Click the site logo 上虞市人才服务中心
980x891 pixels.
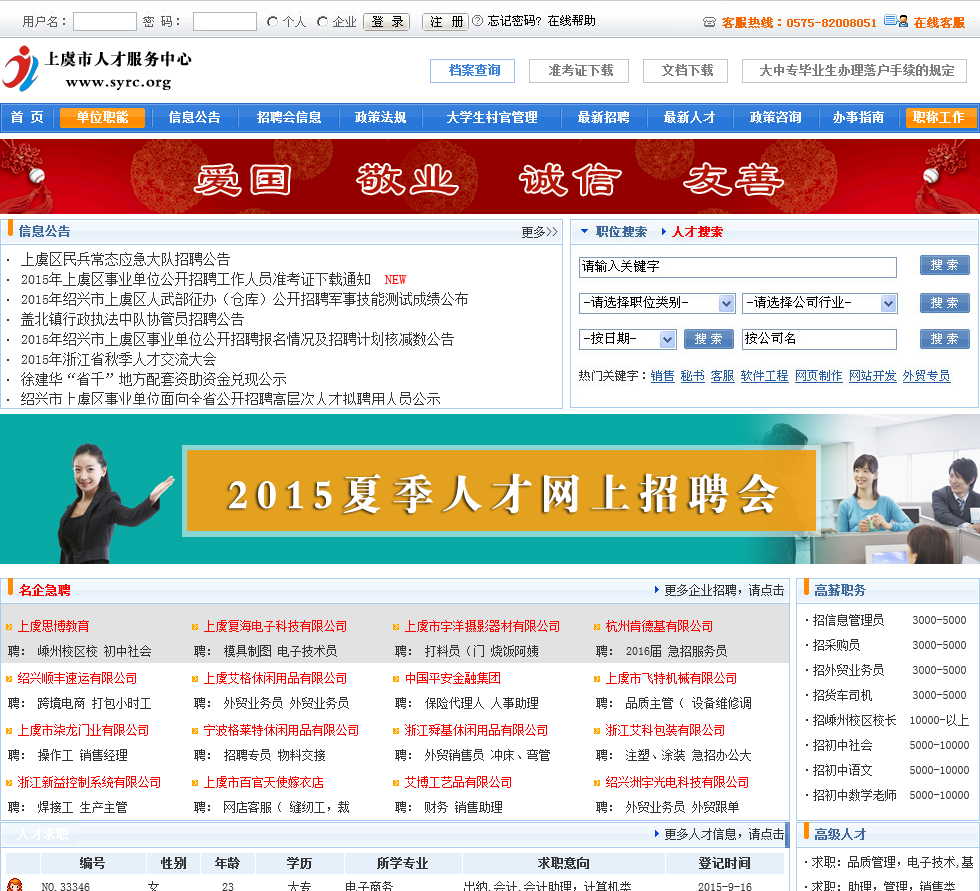(x=98, y=69)
